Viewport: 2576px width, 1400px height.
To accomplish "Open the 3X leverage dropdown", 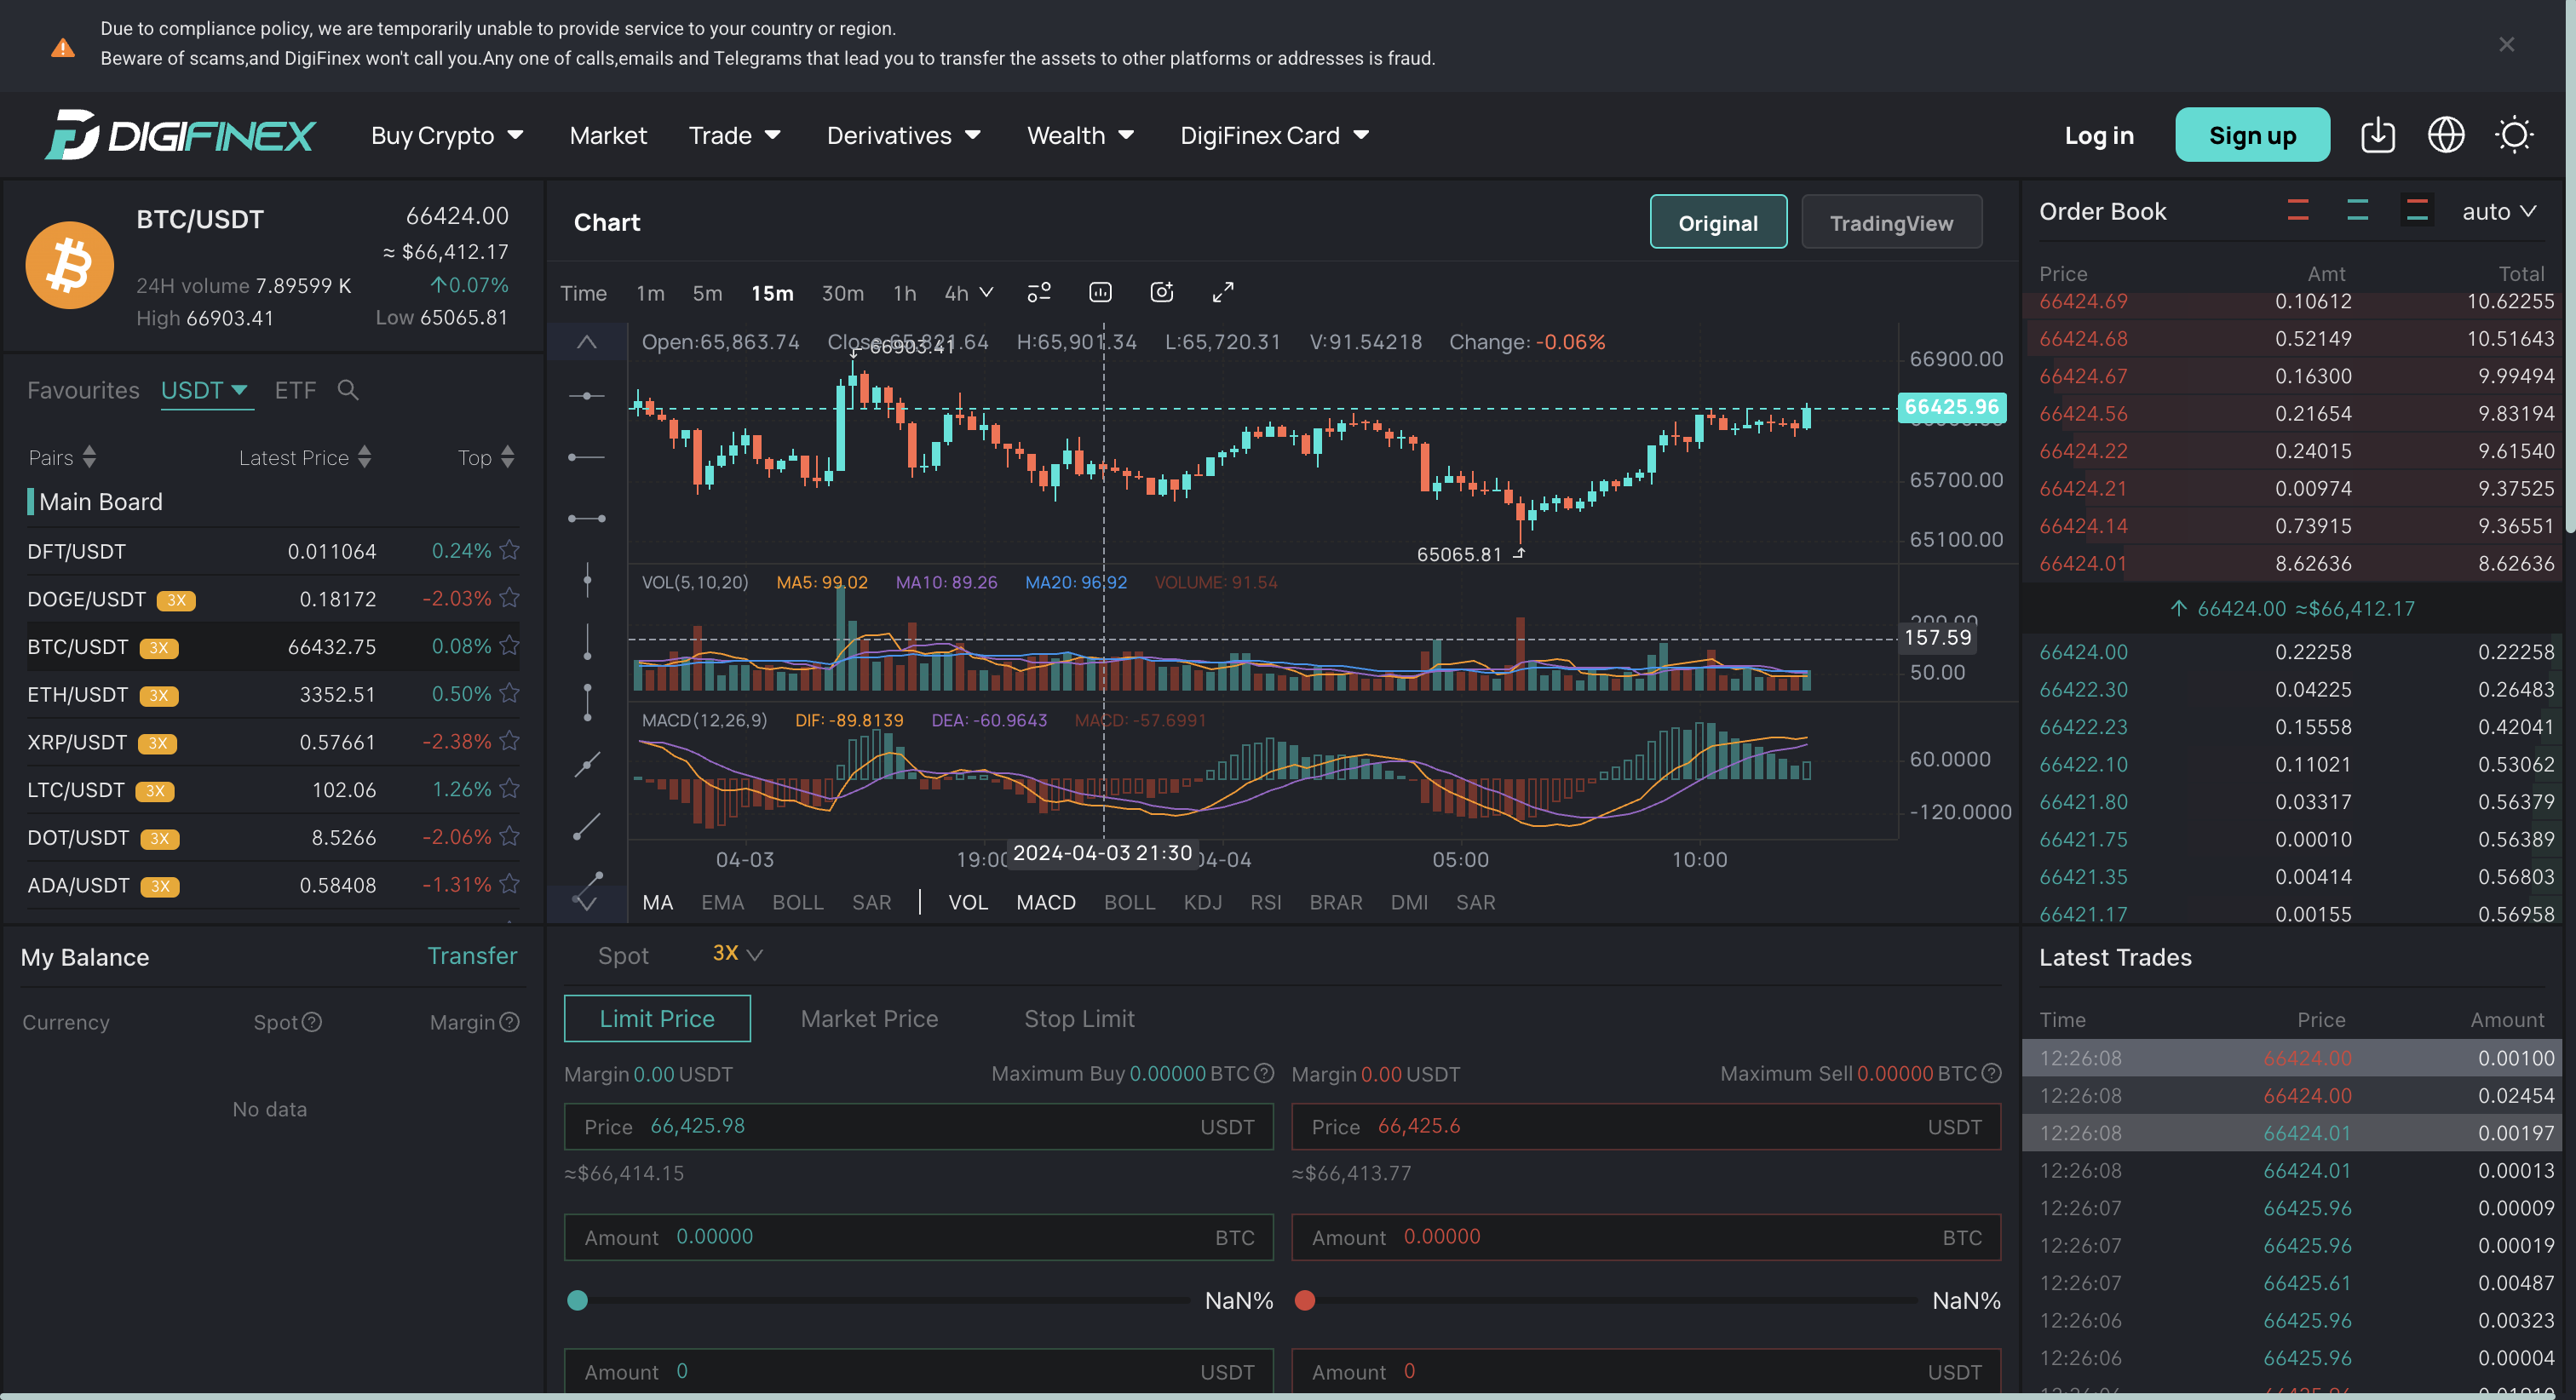I will (737, 954).
